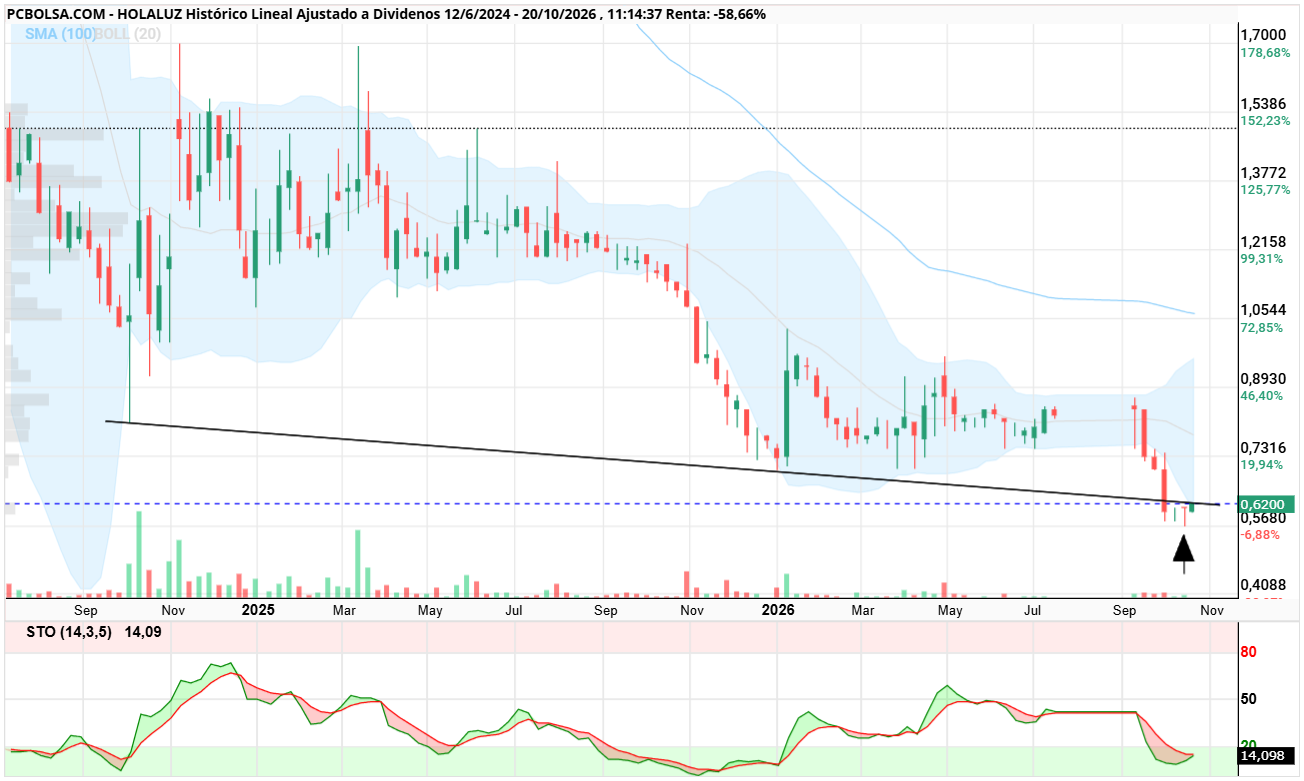
Task: Click the 2025 year label on time axis
Action: coord(258,609)
